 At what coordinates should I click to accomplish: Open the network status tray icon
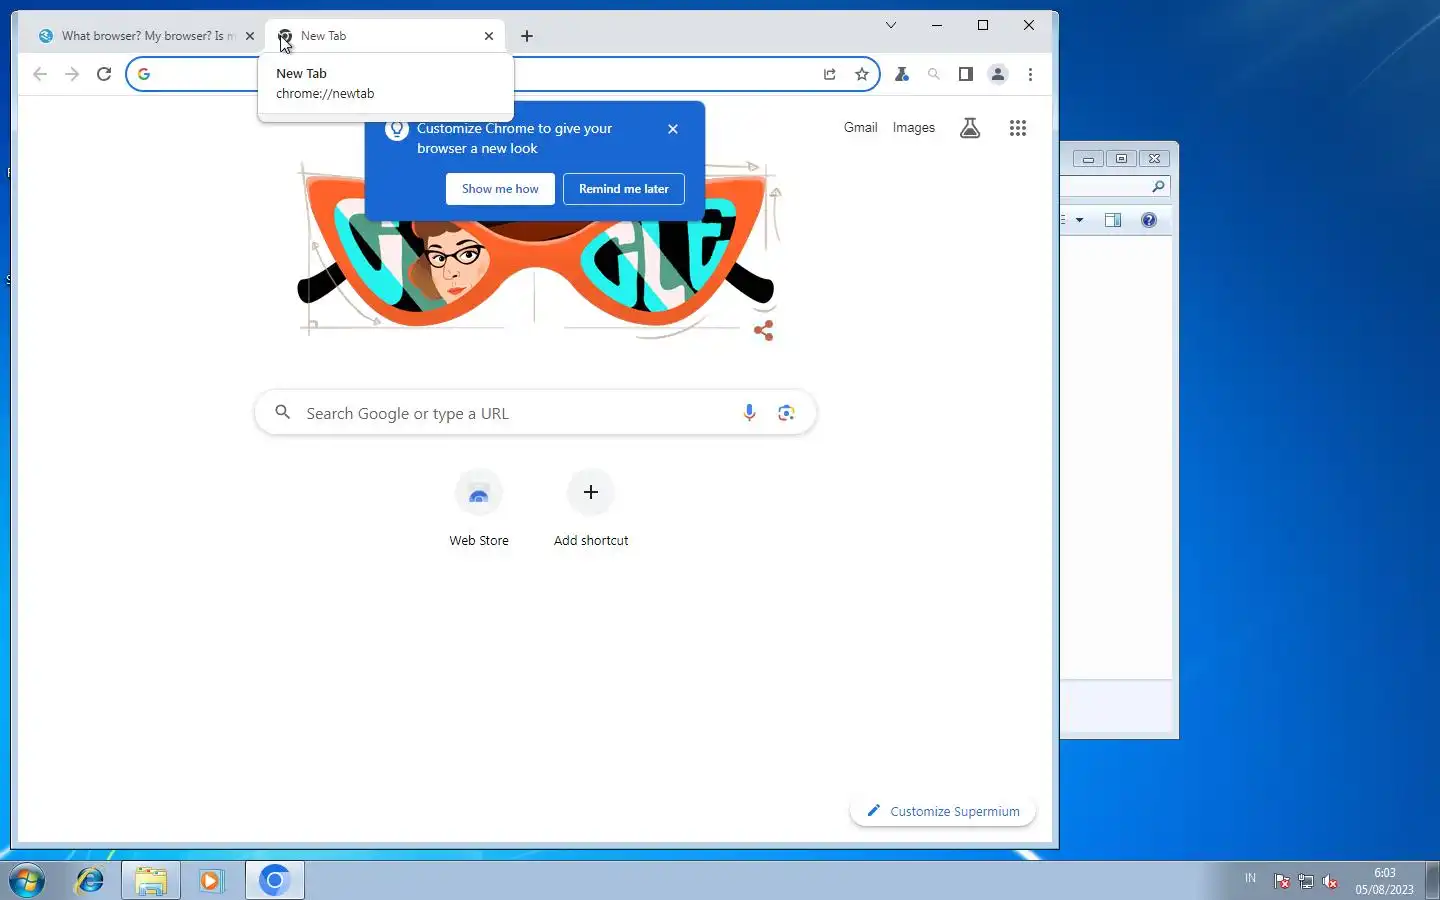point(1306,881)
